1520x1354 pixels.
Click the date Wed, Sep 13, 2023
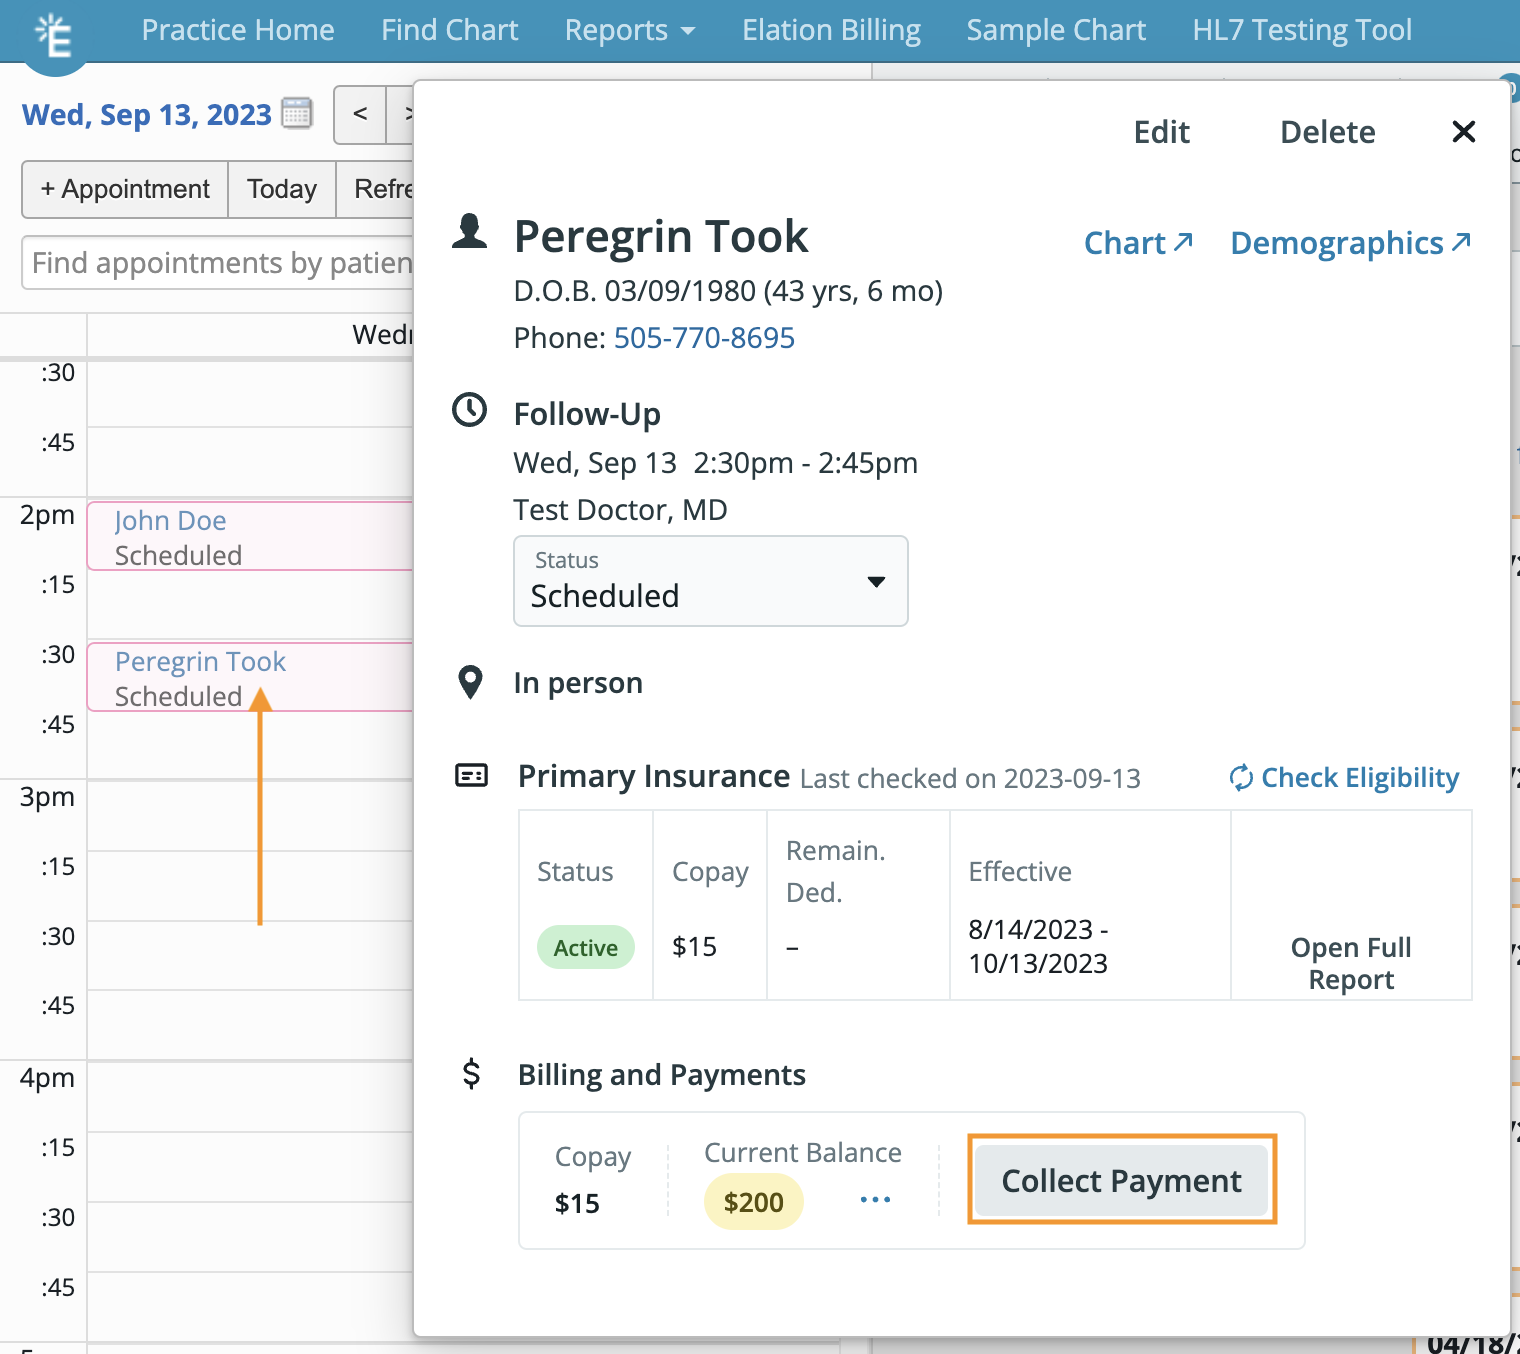tap(147, 115)
